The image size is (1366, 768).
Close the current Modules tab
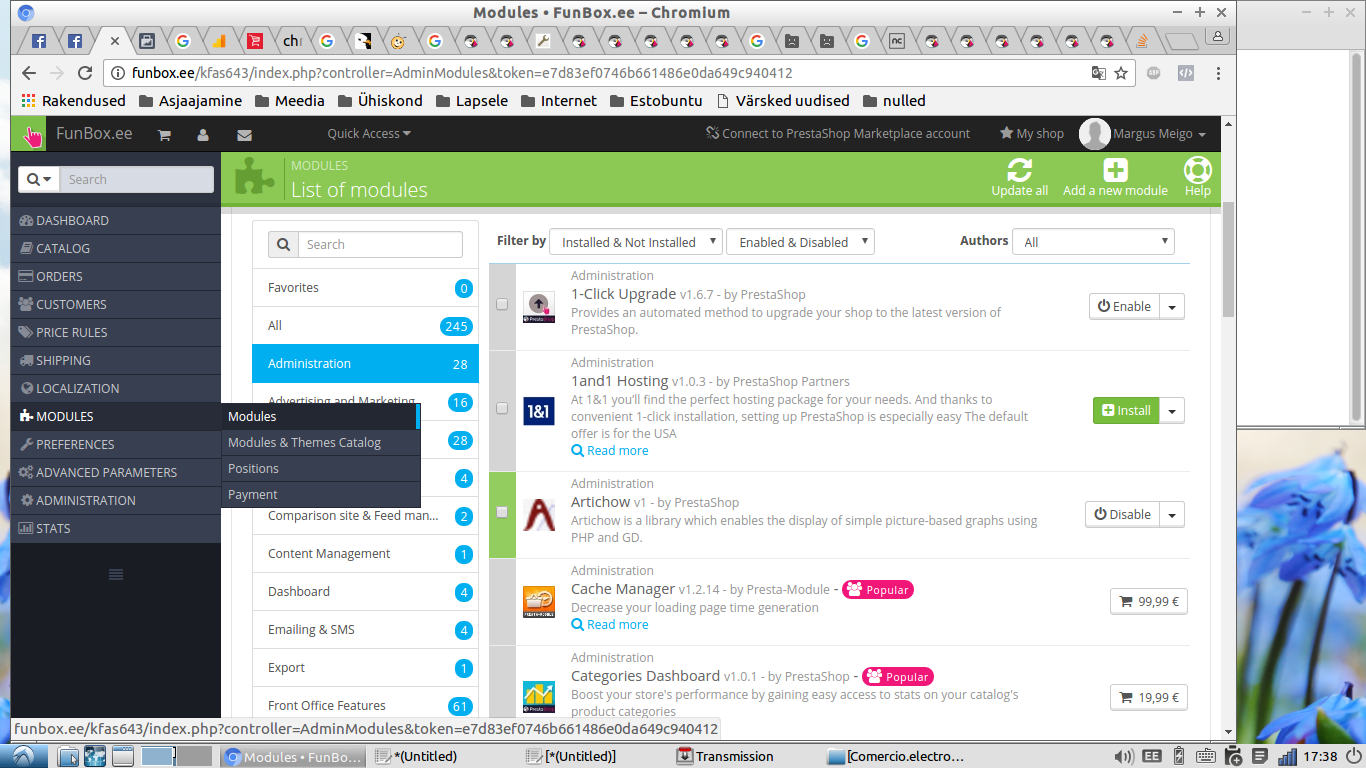115,41
